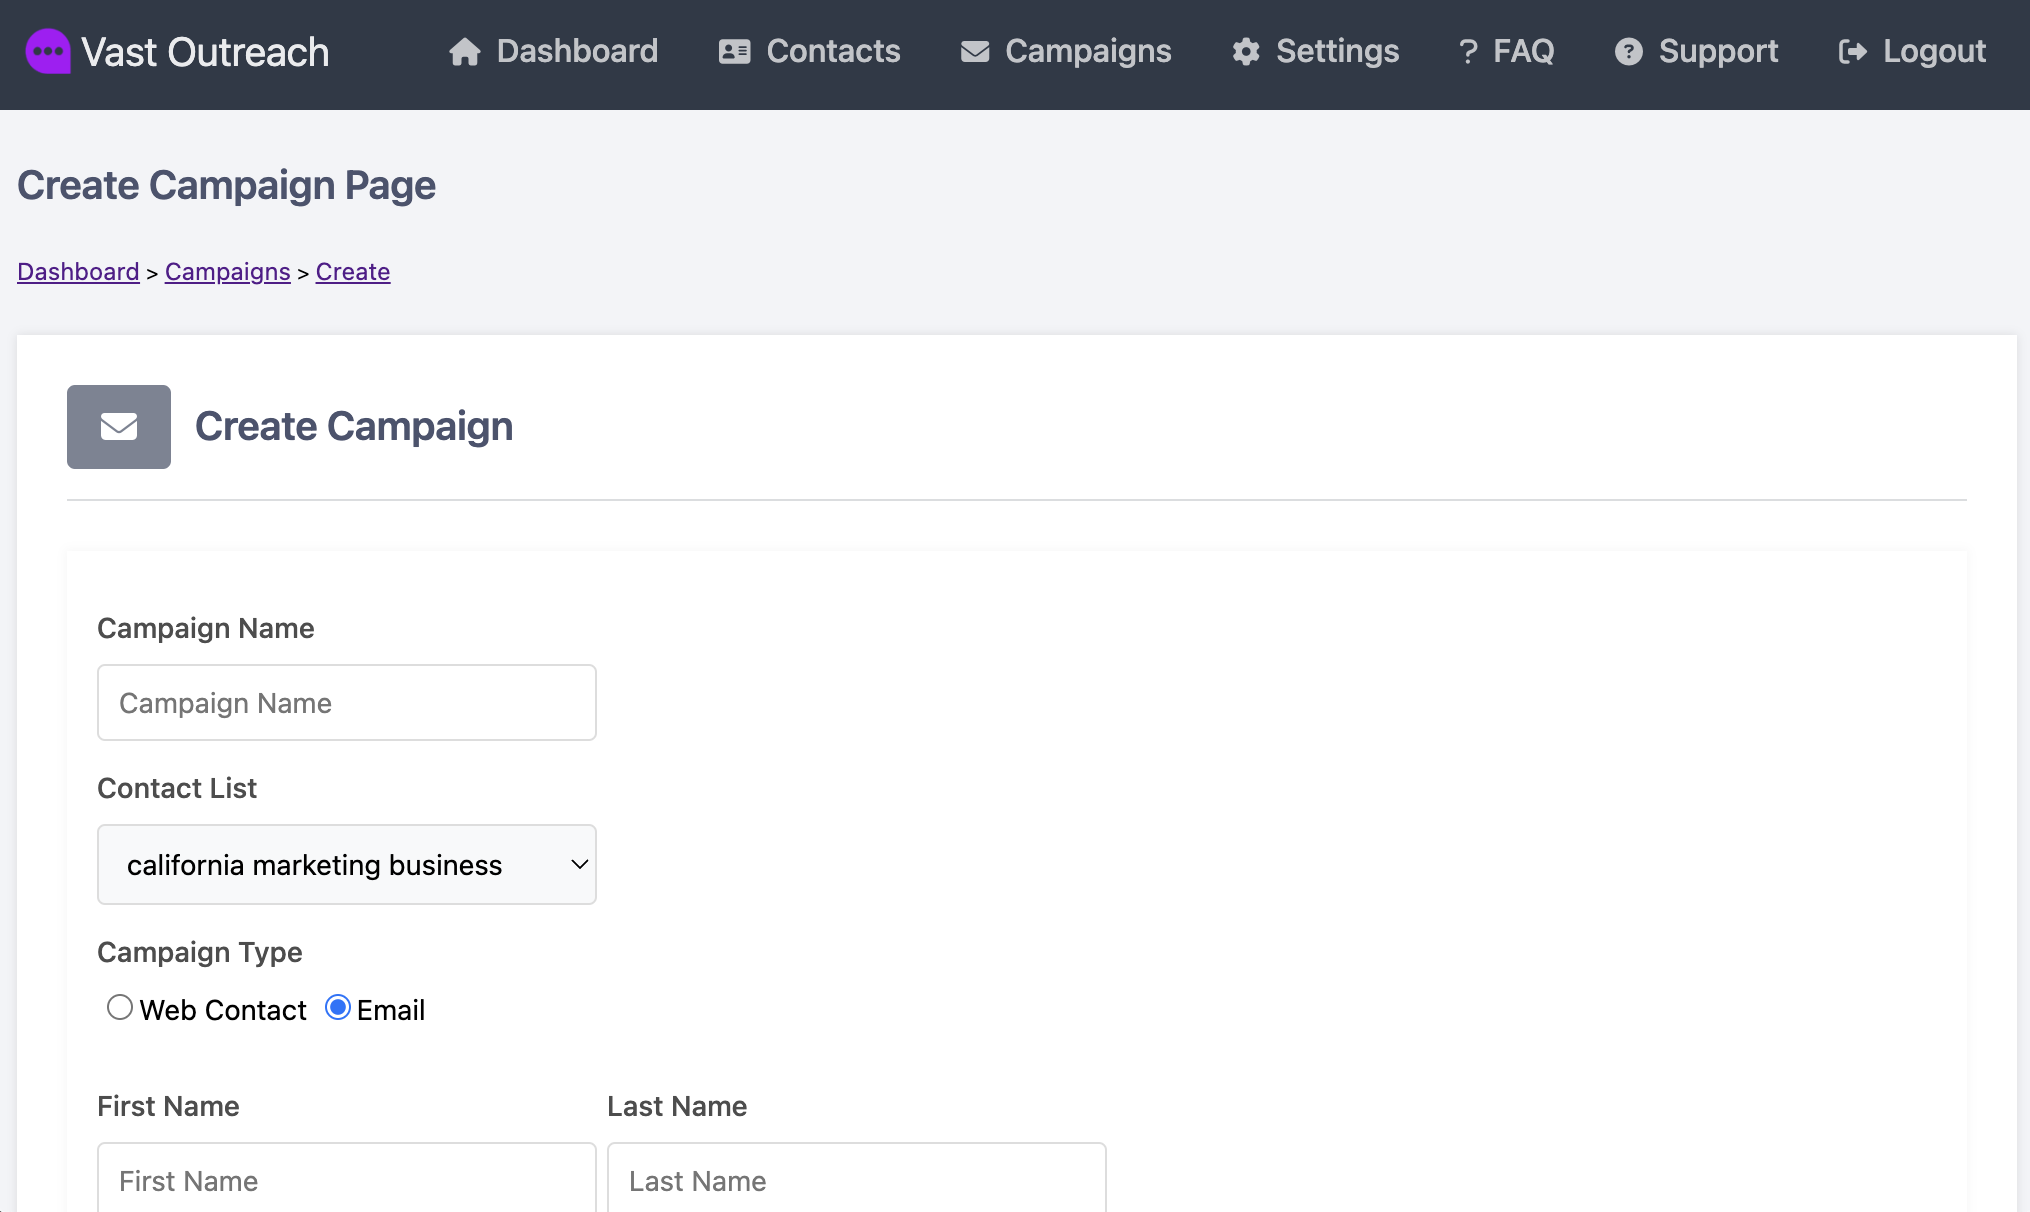This screenshot has width=2030, height=1212.
Task: Open the Support menu item
Action: pyautogui.click(x=1697, y=52)
